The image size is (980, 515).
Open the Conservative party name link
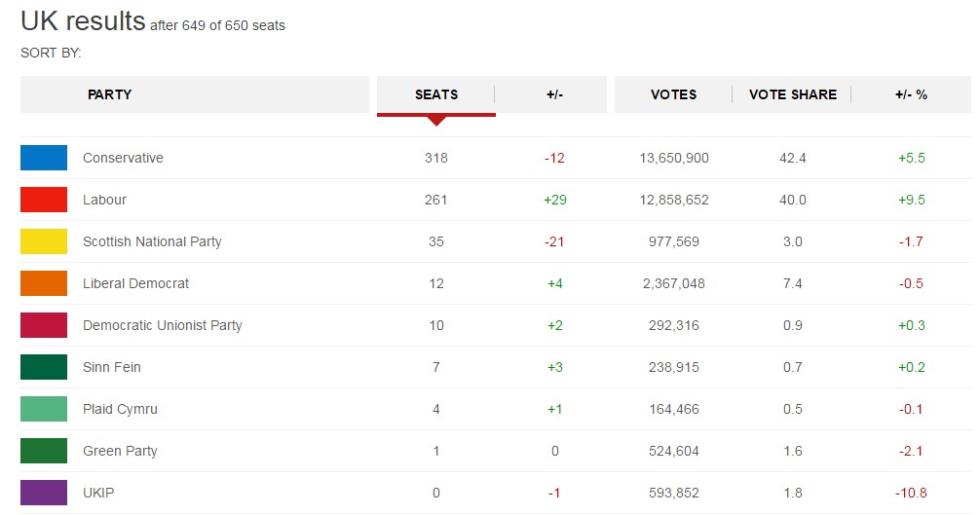[123, 158]
